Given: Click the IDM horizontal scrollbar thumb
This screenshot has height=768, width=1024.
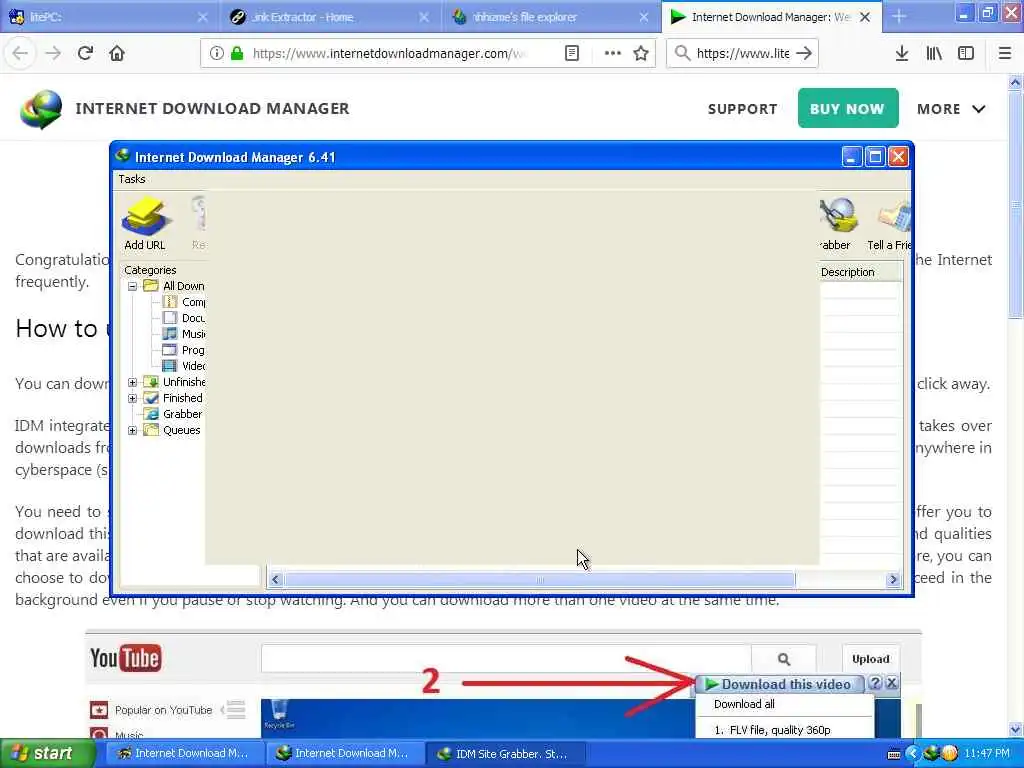Looking at the screenshot, I should click(x=539, y=579).
